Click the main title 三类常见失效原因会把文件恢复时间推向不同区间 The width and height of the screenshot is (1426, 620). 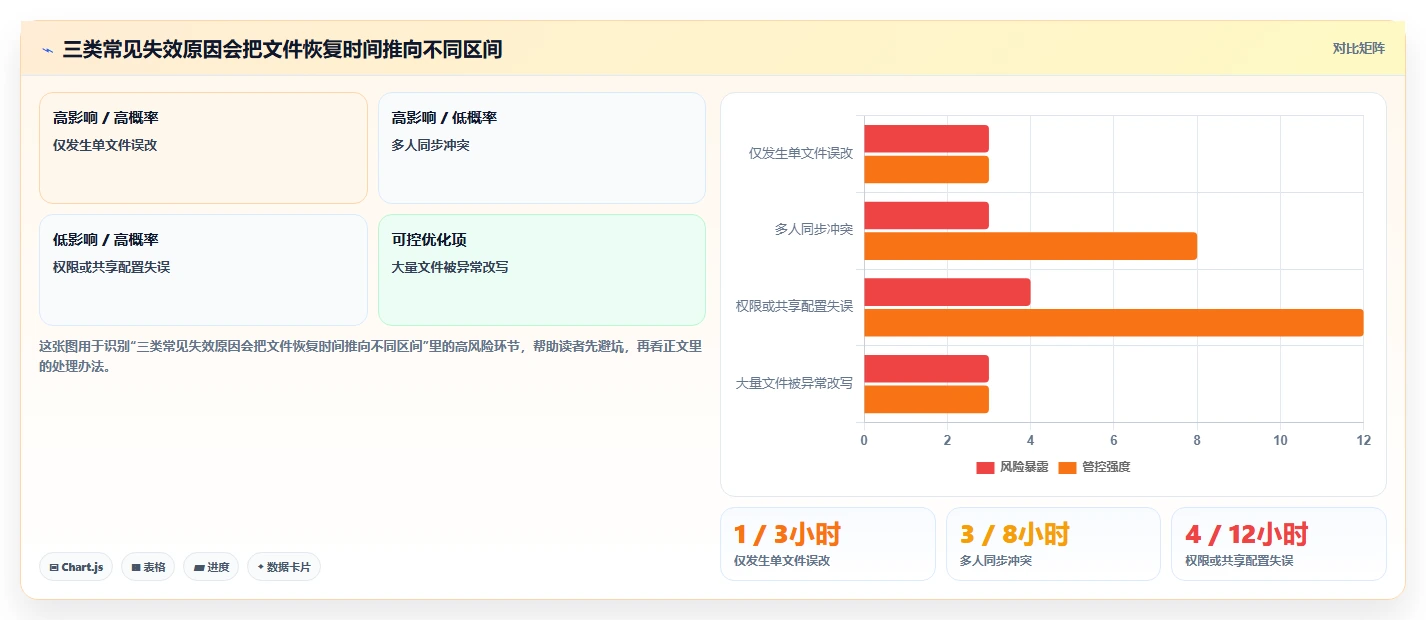point(282,49)
